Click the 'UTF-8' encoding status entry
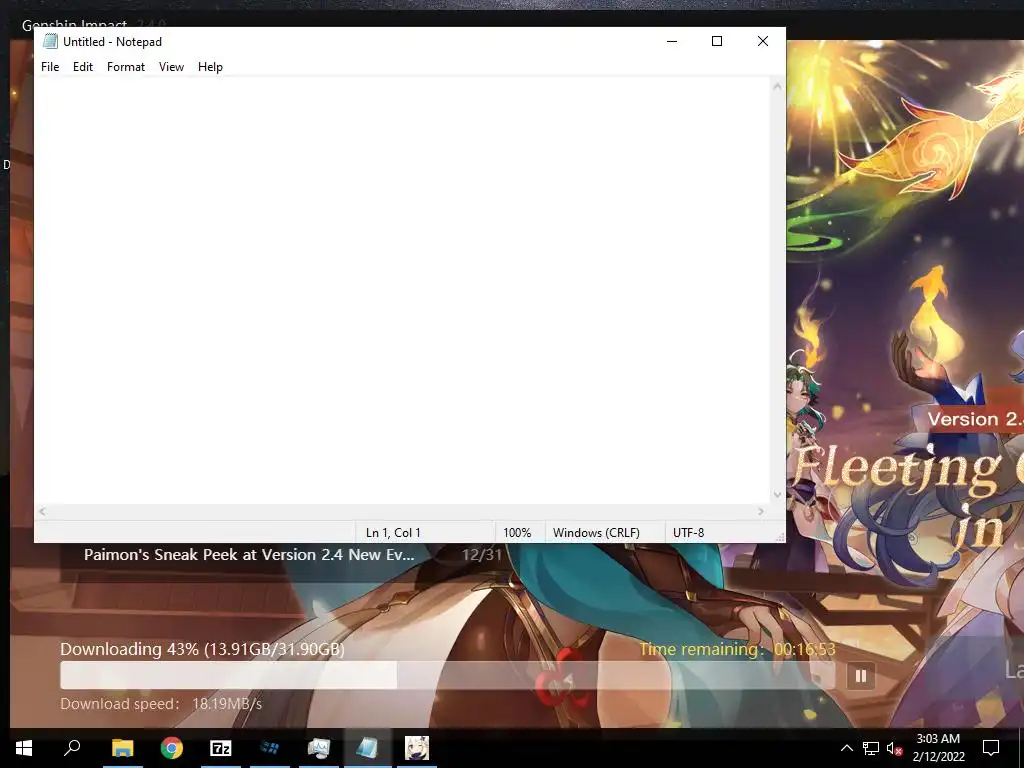Viewport: 1024px width, 768px height. (688, 533)
